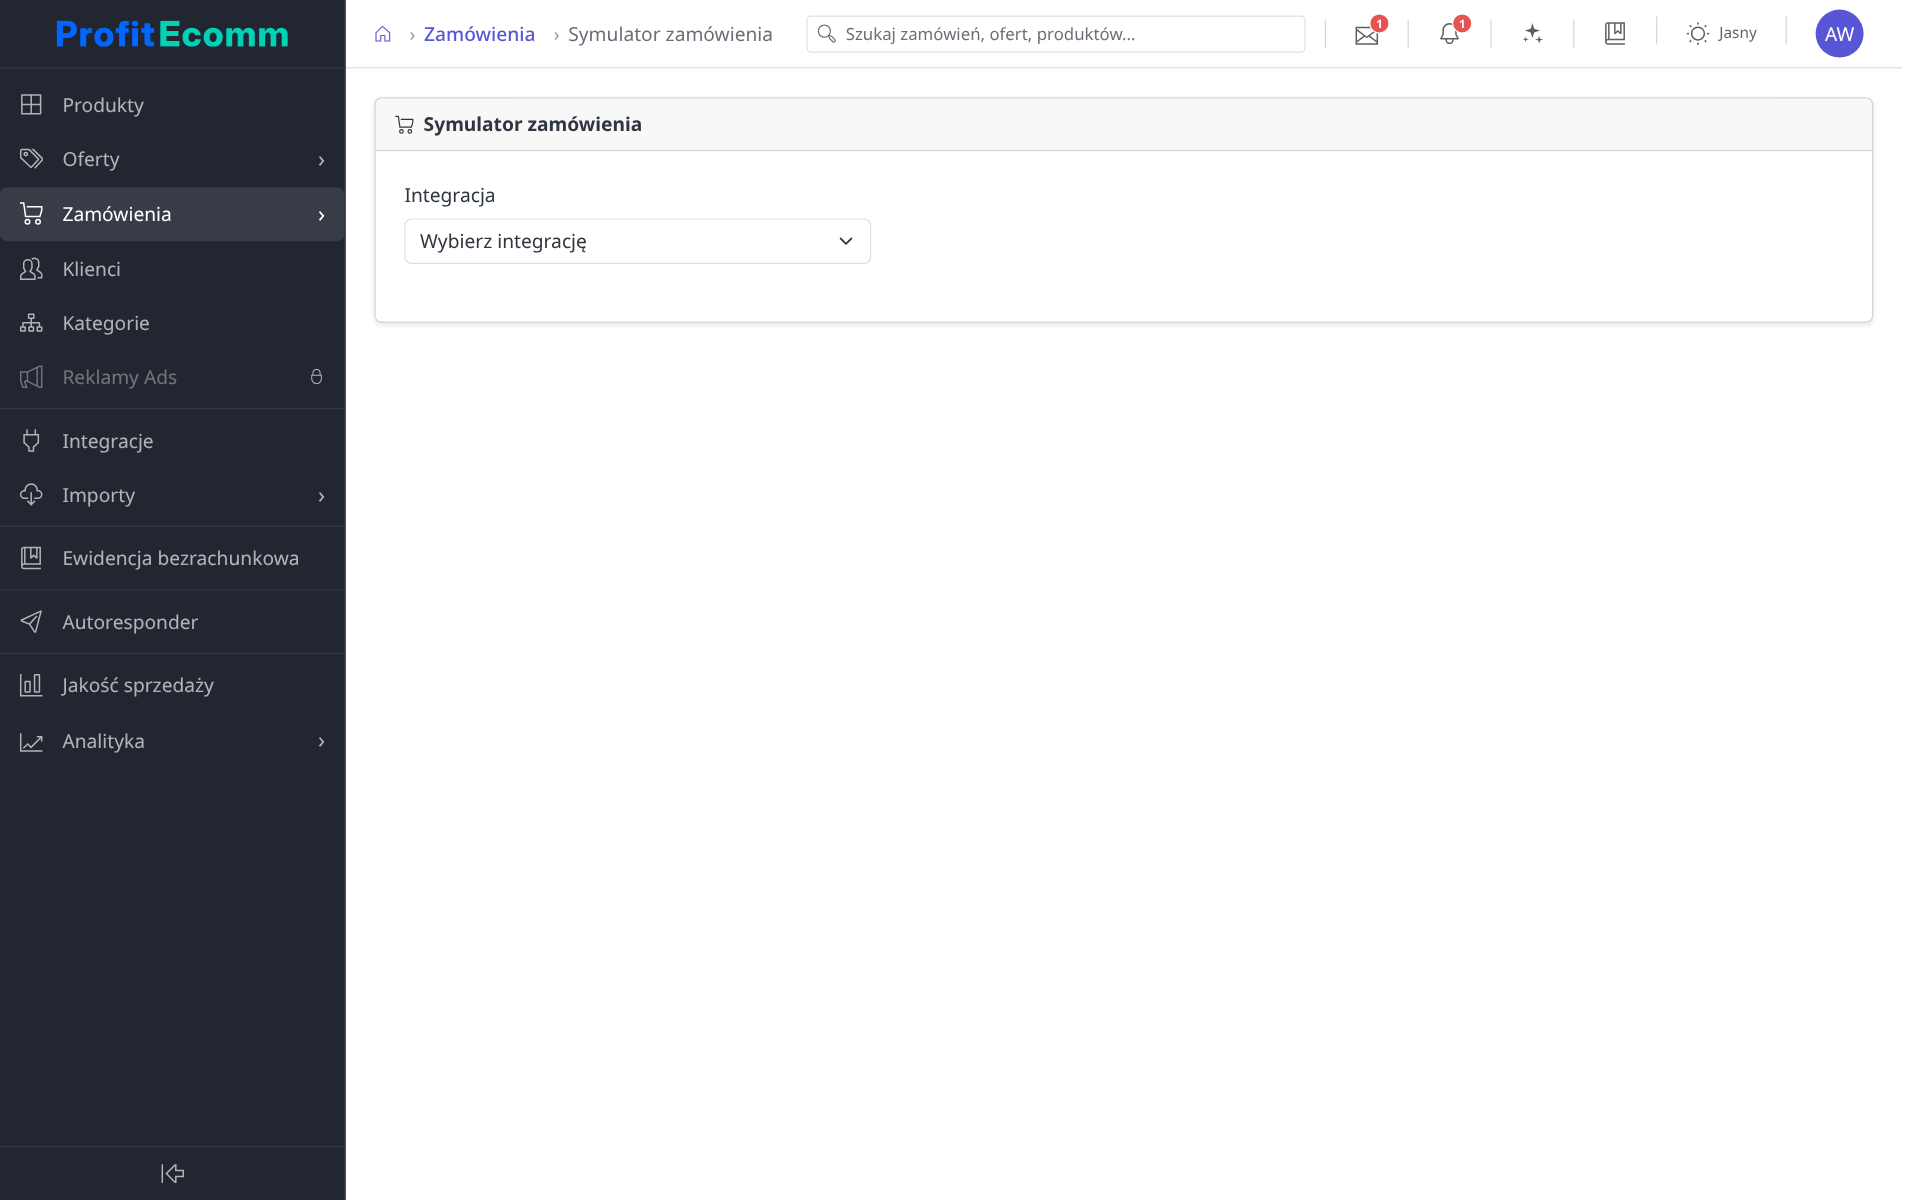Image resolution: width=1920 pixels, height=1200 pixels.
Task: Expand the Analityka sidebar submenu arrow
Action: click(x=321, y=741)
